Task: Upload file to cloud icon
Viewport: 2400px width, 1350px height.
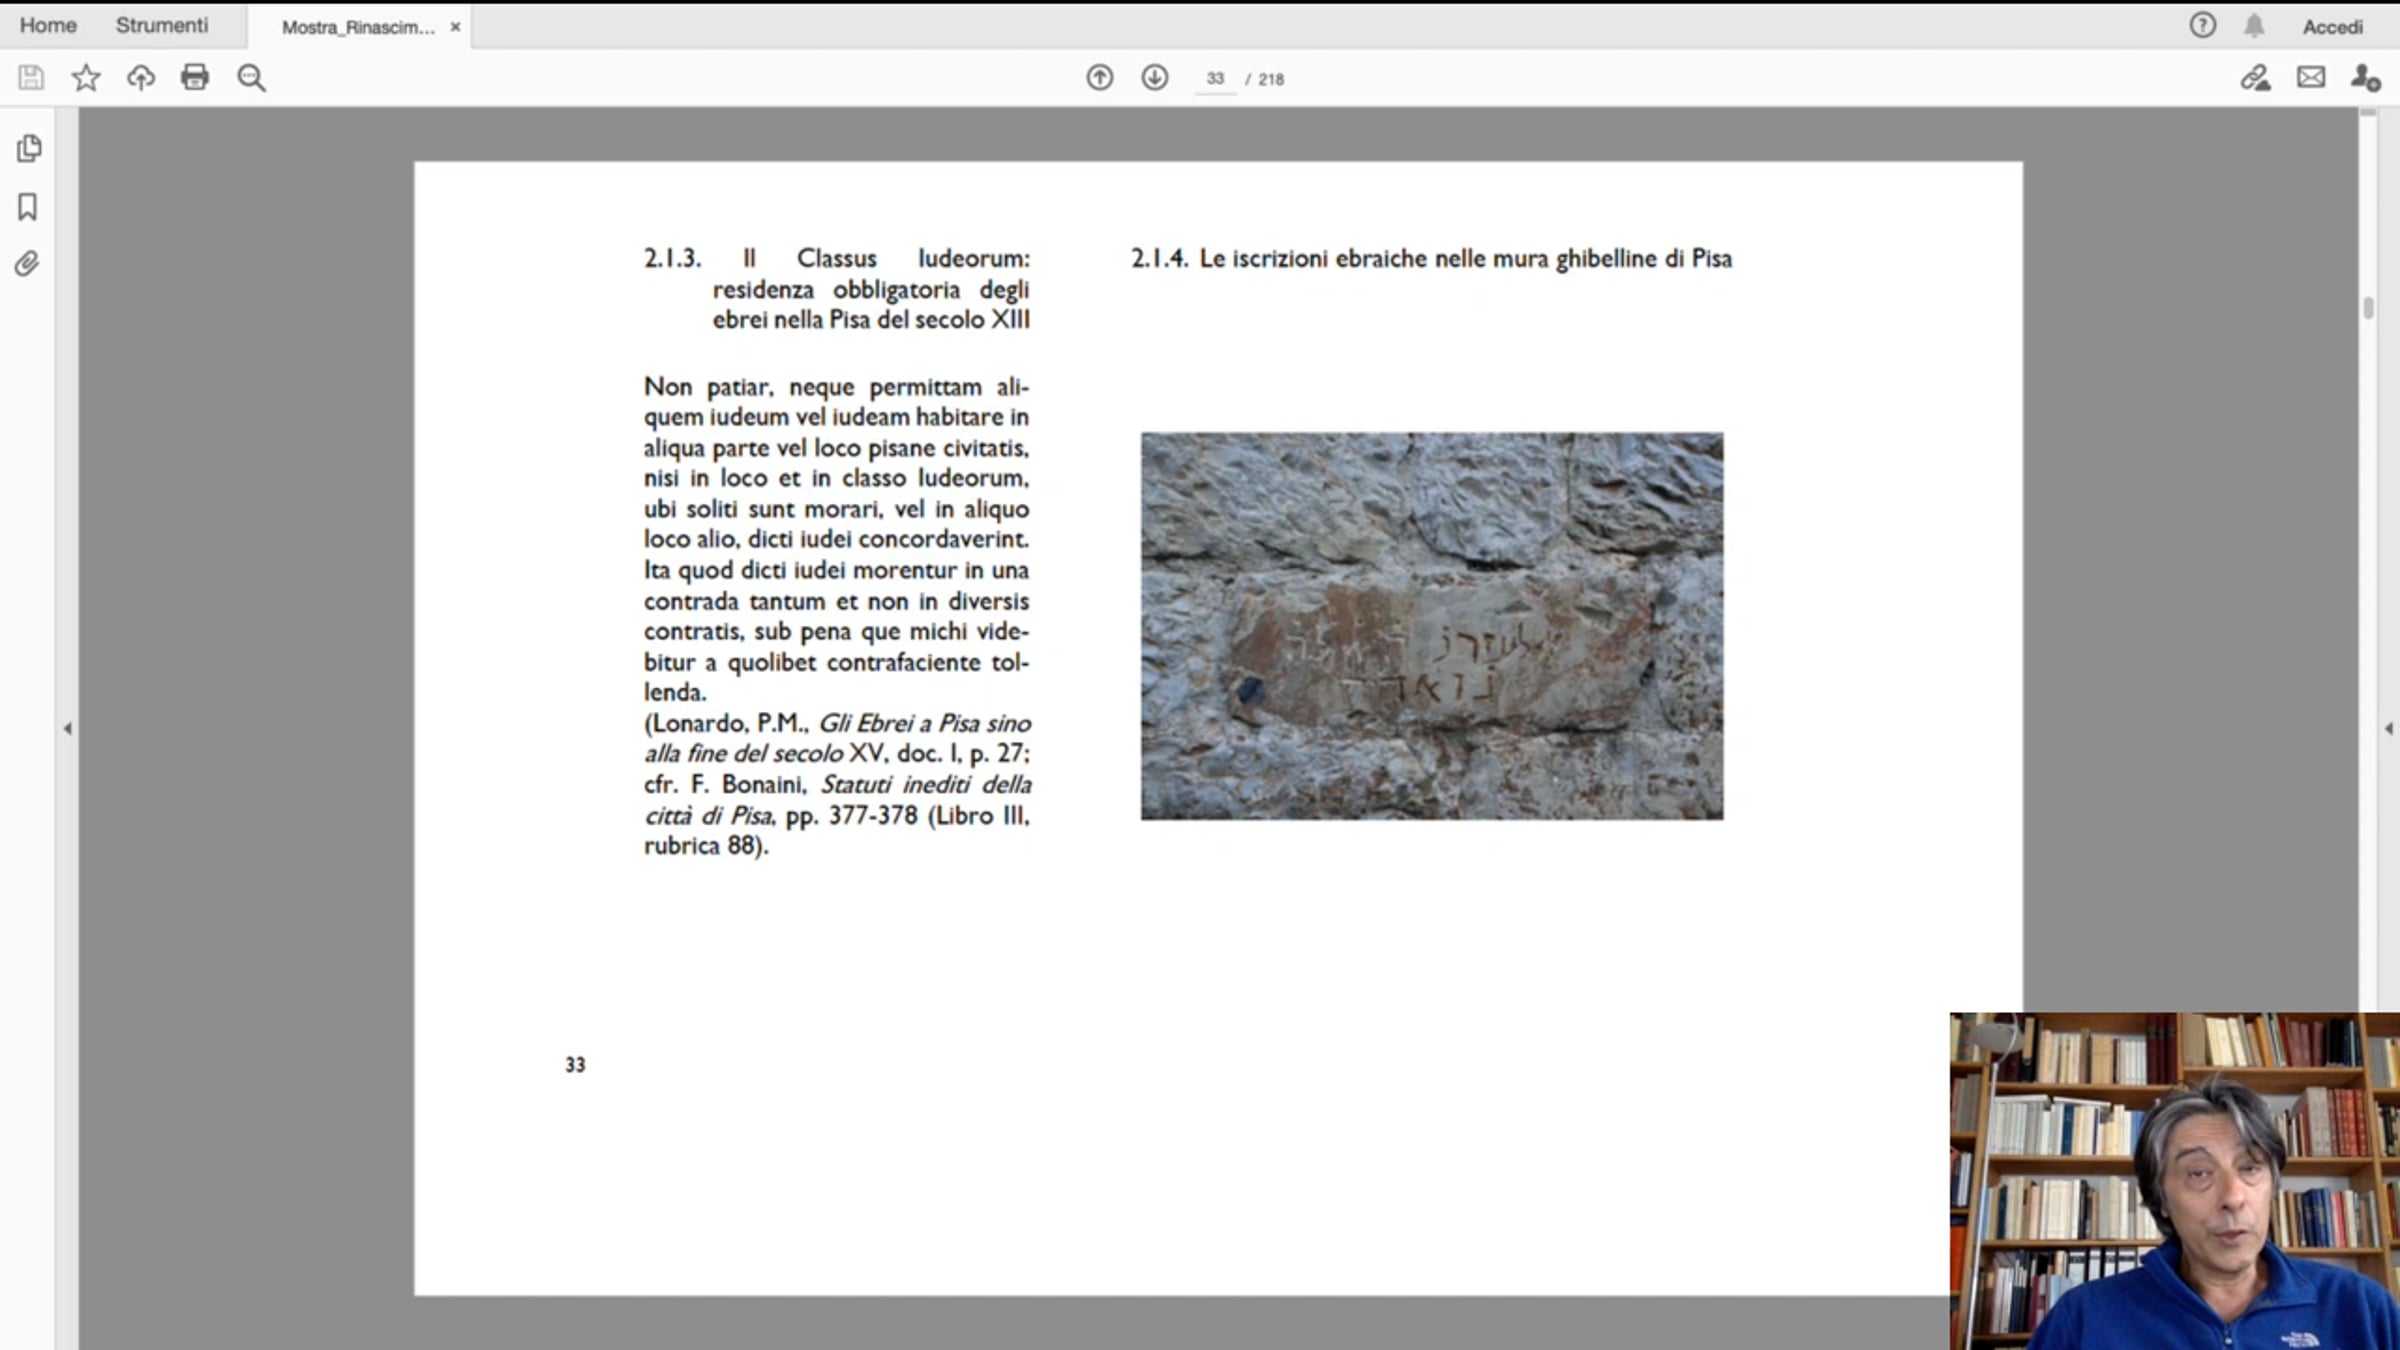Action: click(x=141, y=77)
